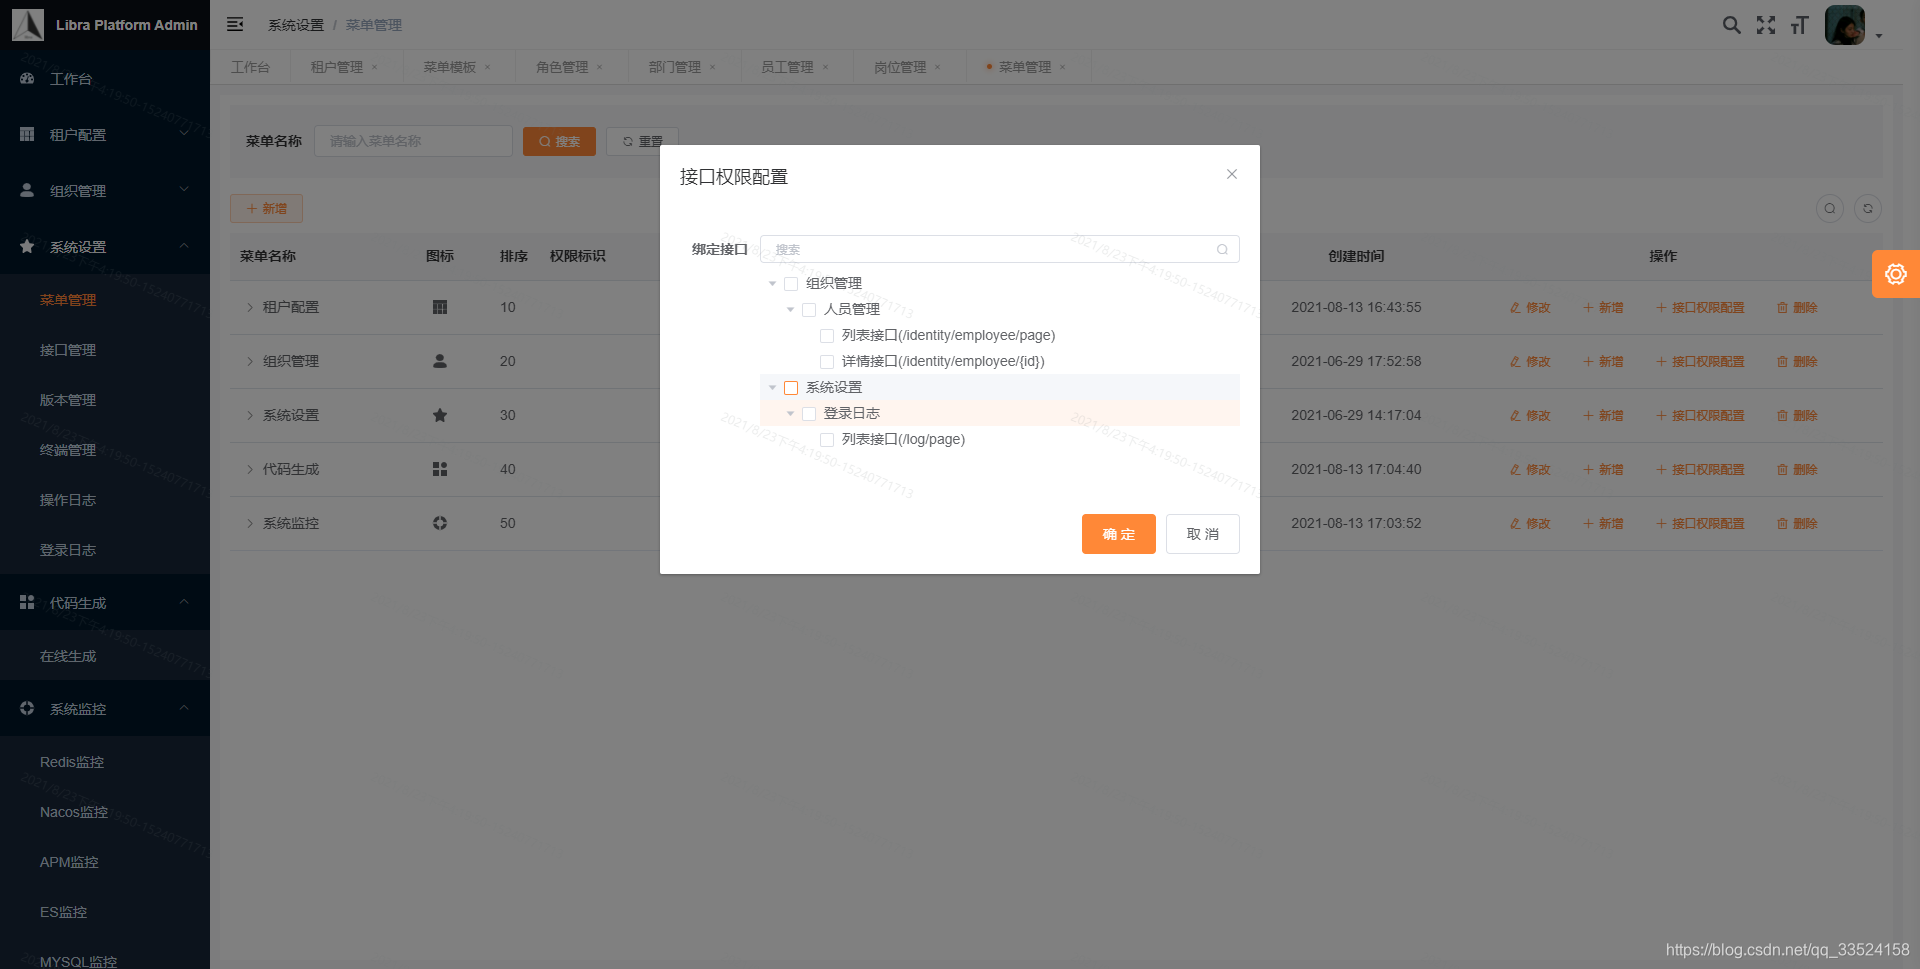Open the user avatar menu
Image resolution: width=1920 pixels, height=969 pixels.
1845,25
